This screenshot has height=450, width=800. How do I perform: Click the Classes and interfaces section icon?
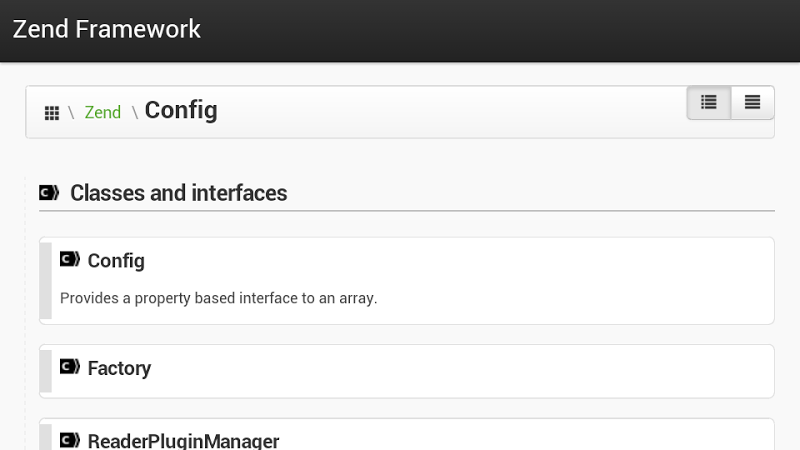(49, 193)
